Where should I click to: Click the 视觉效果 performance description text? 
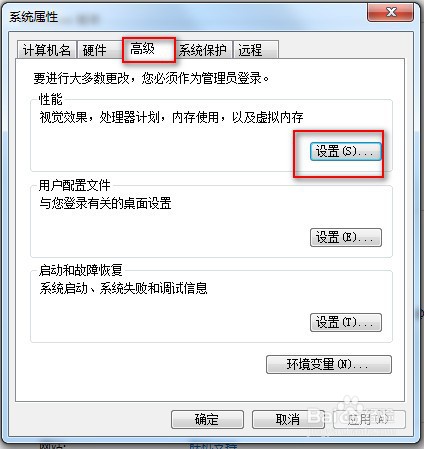[x=171, y=117]
